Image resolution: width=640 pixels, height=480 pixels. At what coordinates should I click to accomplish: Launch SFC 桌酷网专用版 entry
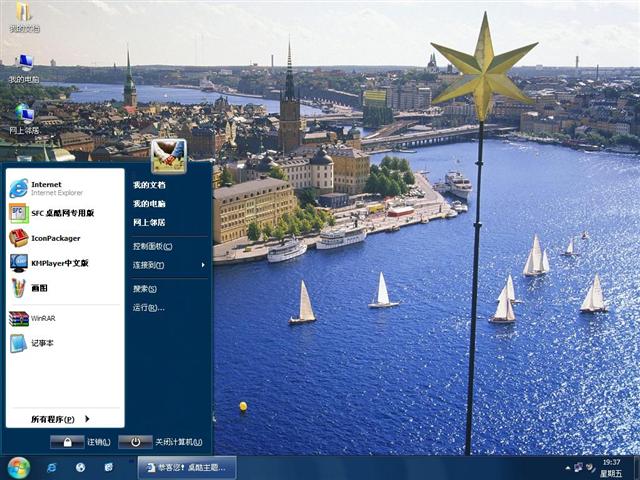tap(61, 213)
